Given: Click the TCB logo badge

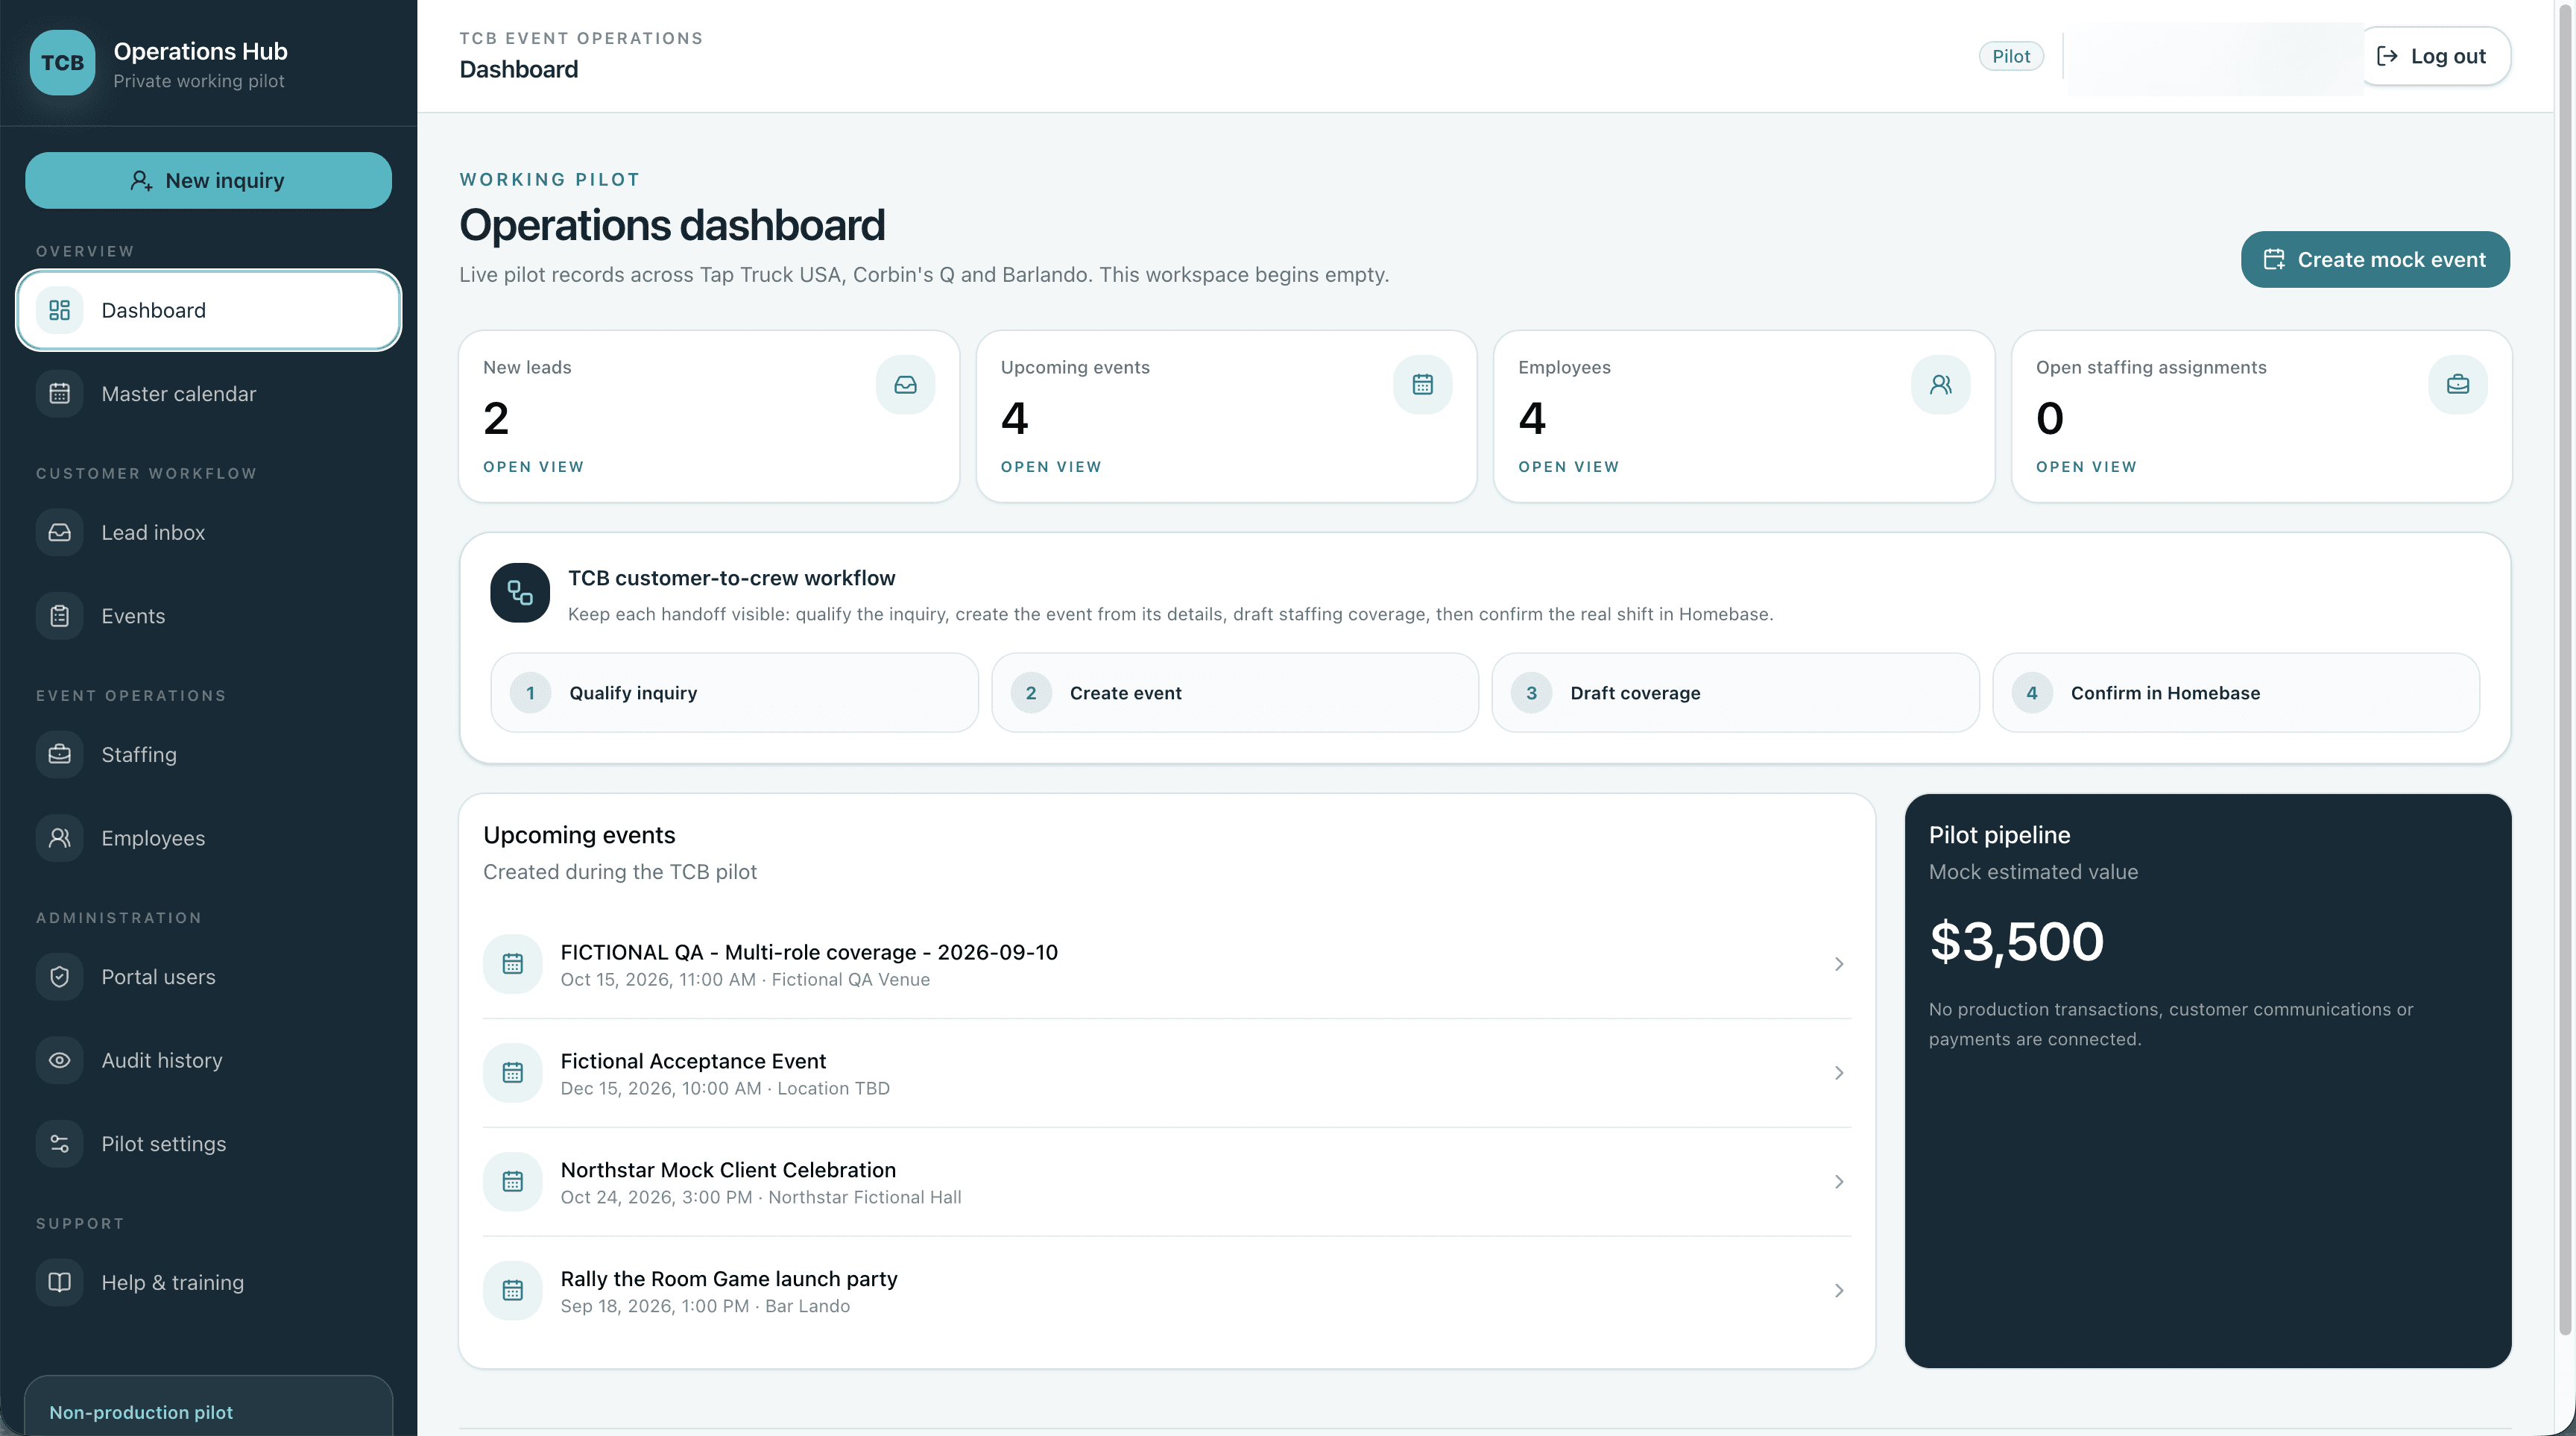Looking at the screenshot, I should click(x=62, y=63).
